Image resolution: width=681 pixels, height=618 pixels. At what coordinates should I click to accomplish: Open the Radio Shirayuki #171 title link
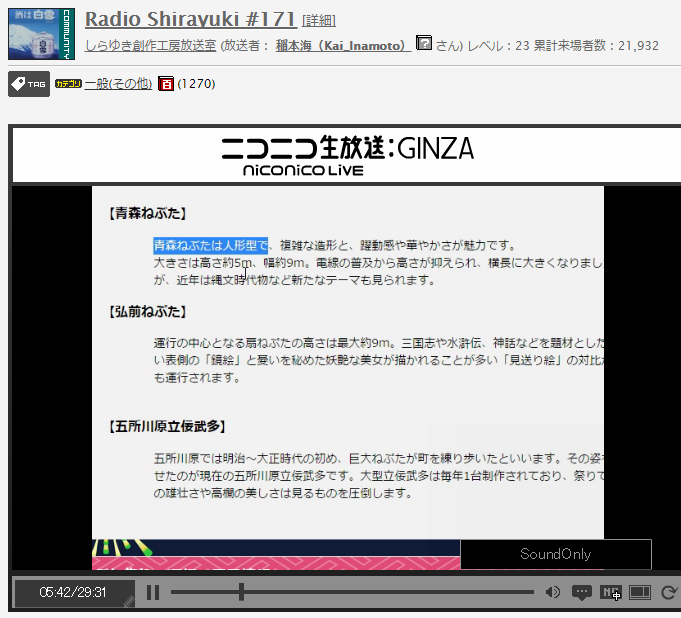click(x=191, y=19)
